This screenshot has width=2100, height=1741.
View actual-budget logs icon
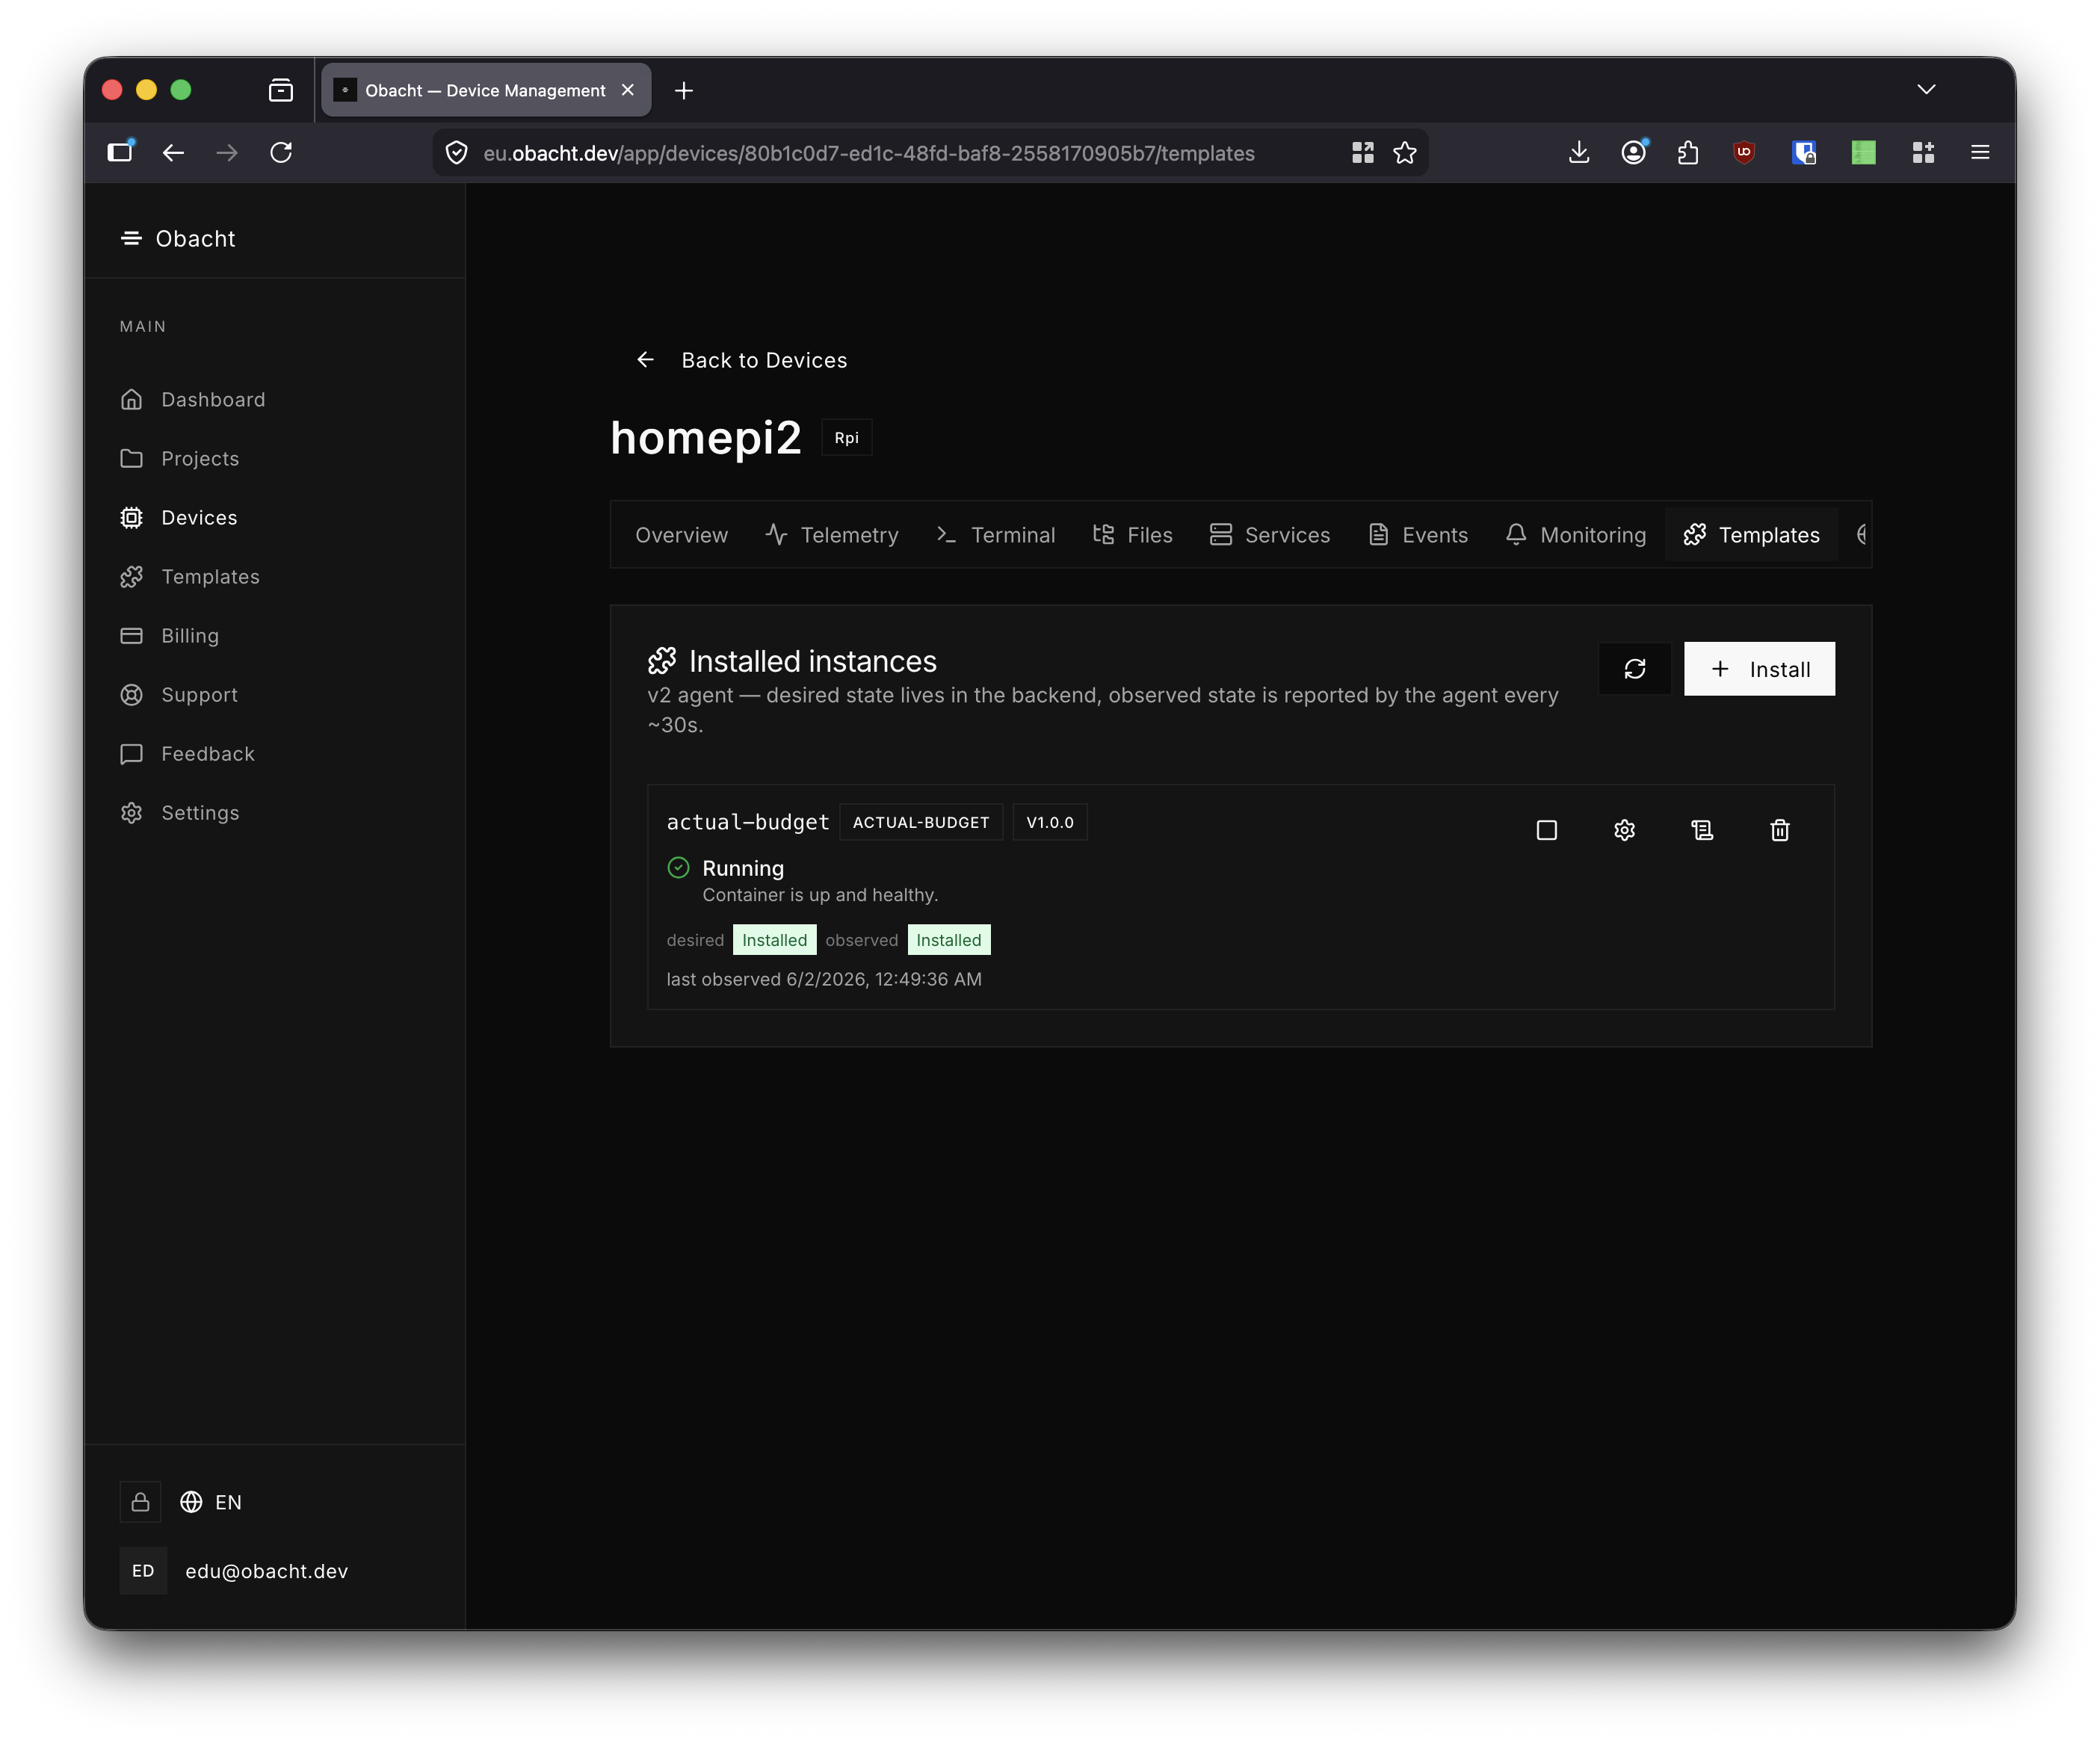tap(1702, 830)
